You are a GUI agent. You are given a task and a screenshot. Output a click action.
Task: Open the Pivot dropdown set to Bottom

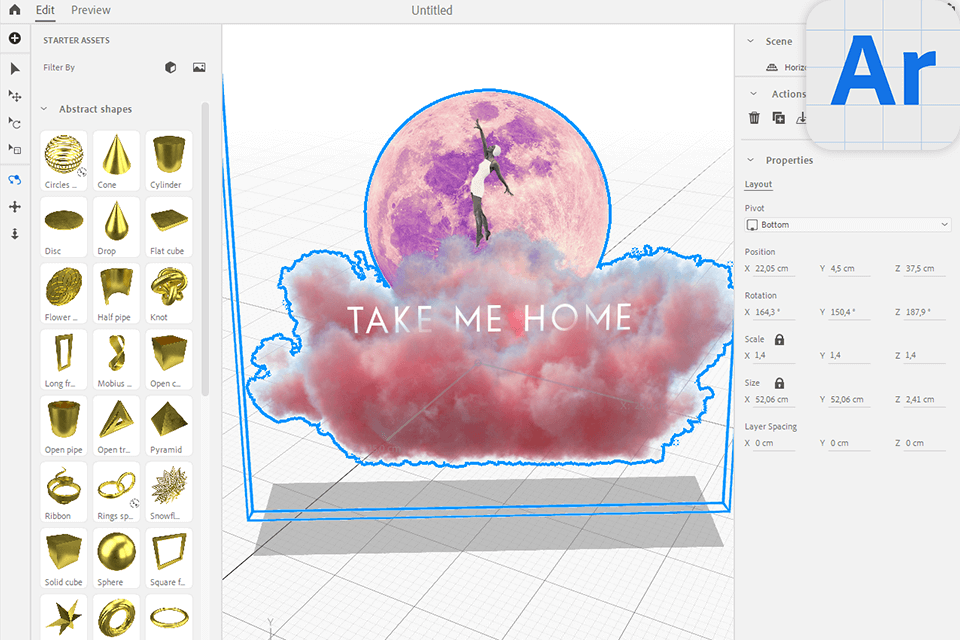848,225
